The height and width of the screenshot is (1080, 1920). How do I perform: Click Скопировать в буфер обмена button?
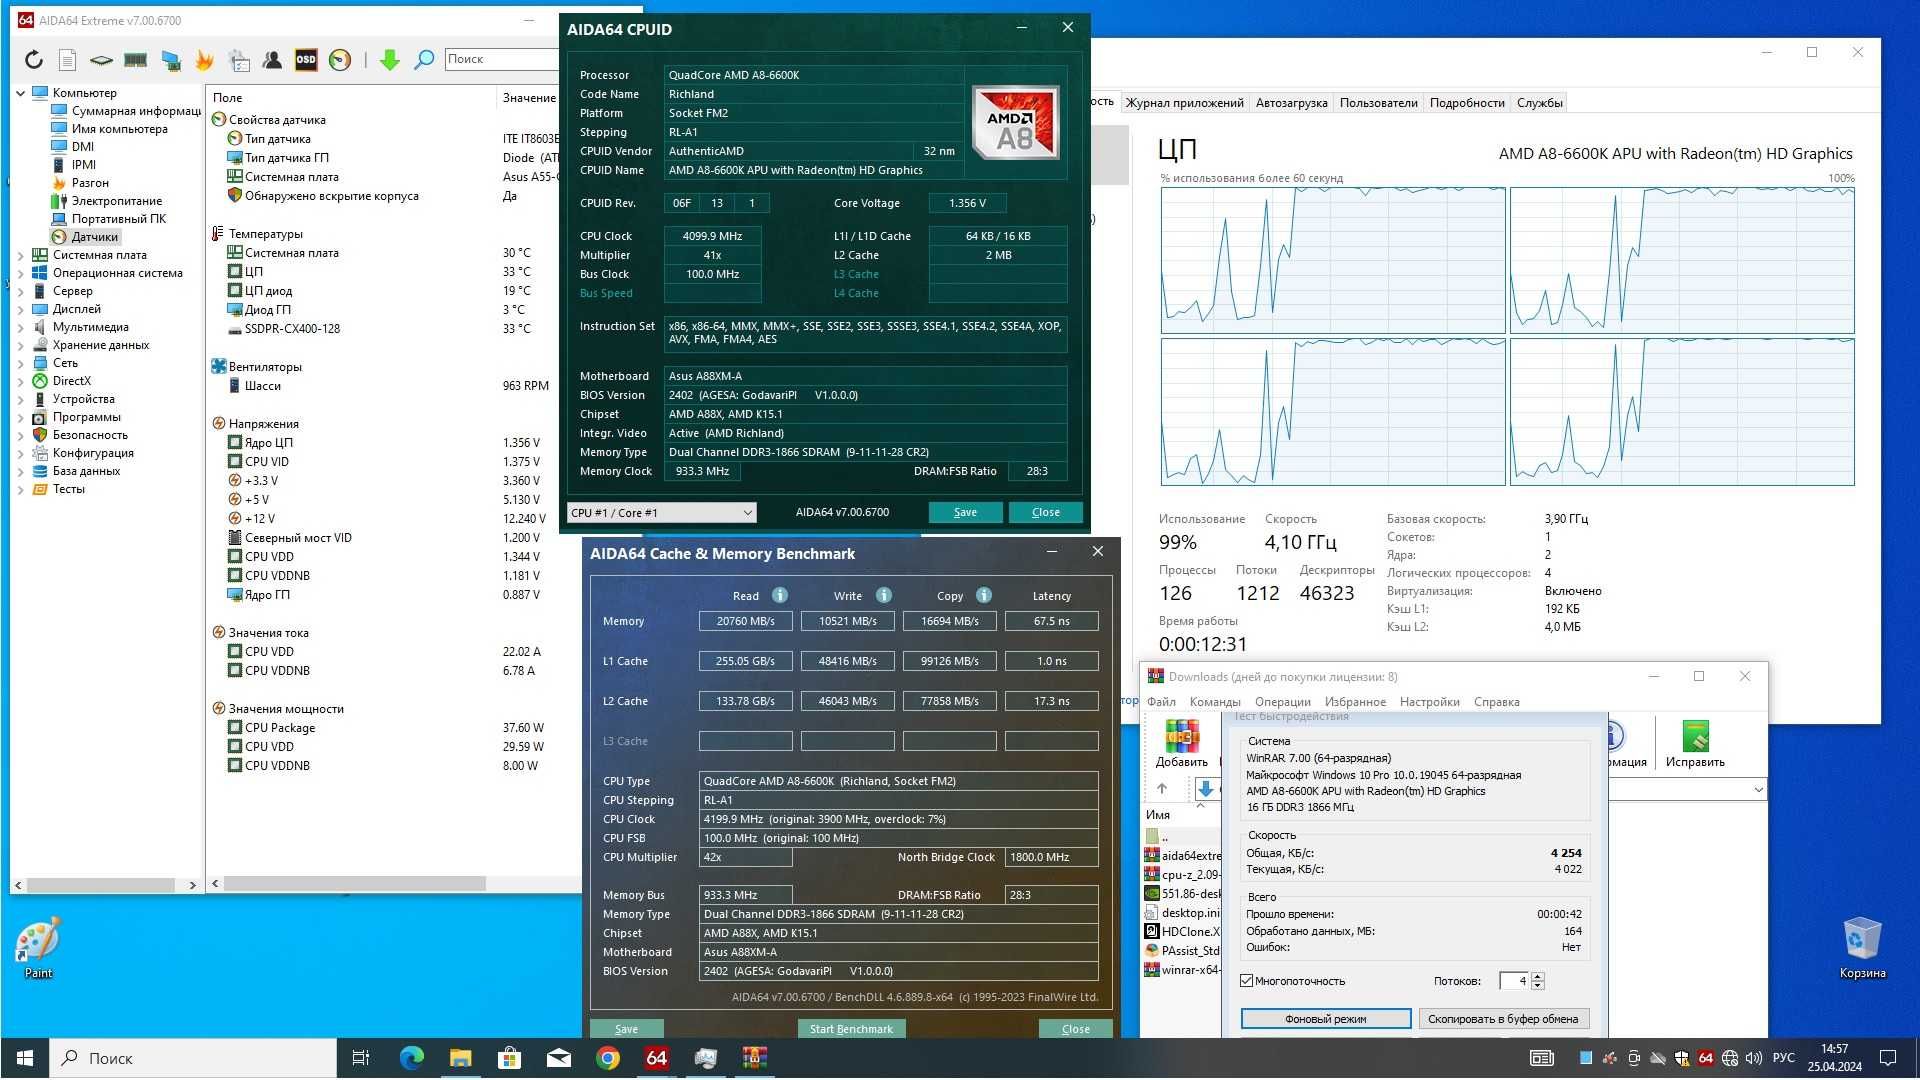(x=1503, y=1019)
